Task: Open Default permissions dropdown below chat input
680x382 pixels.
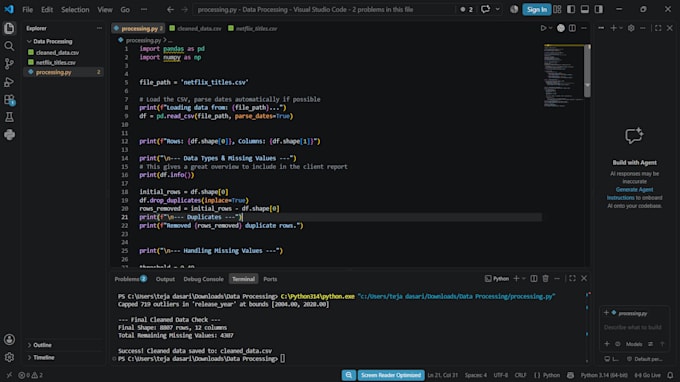Action: 644,359
